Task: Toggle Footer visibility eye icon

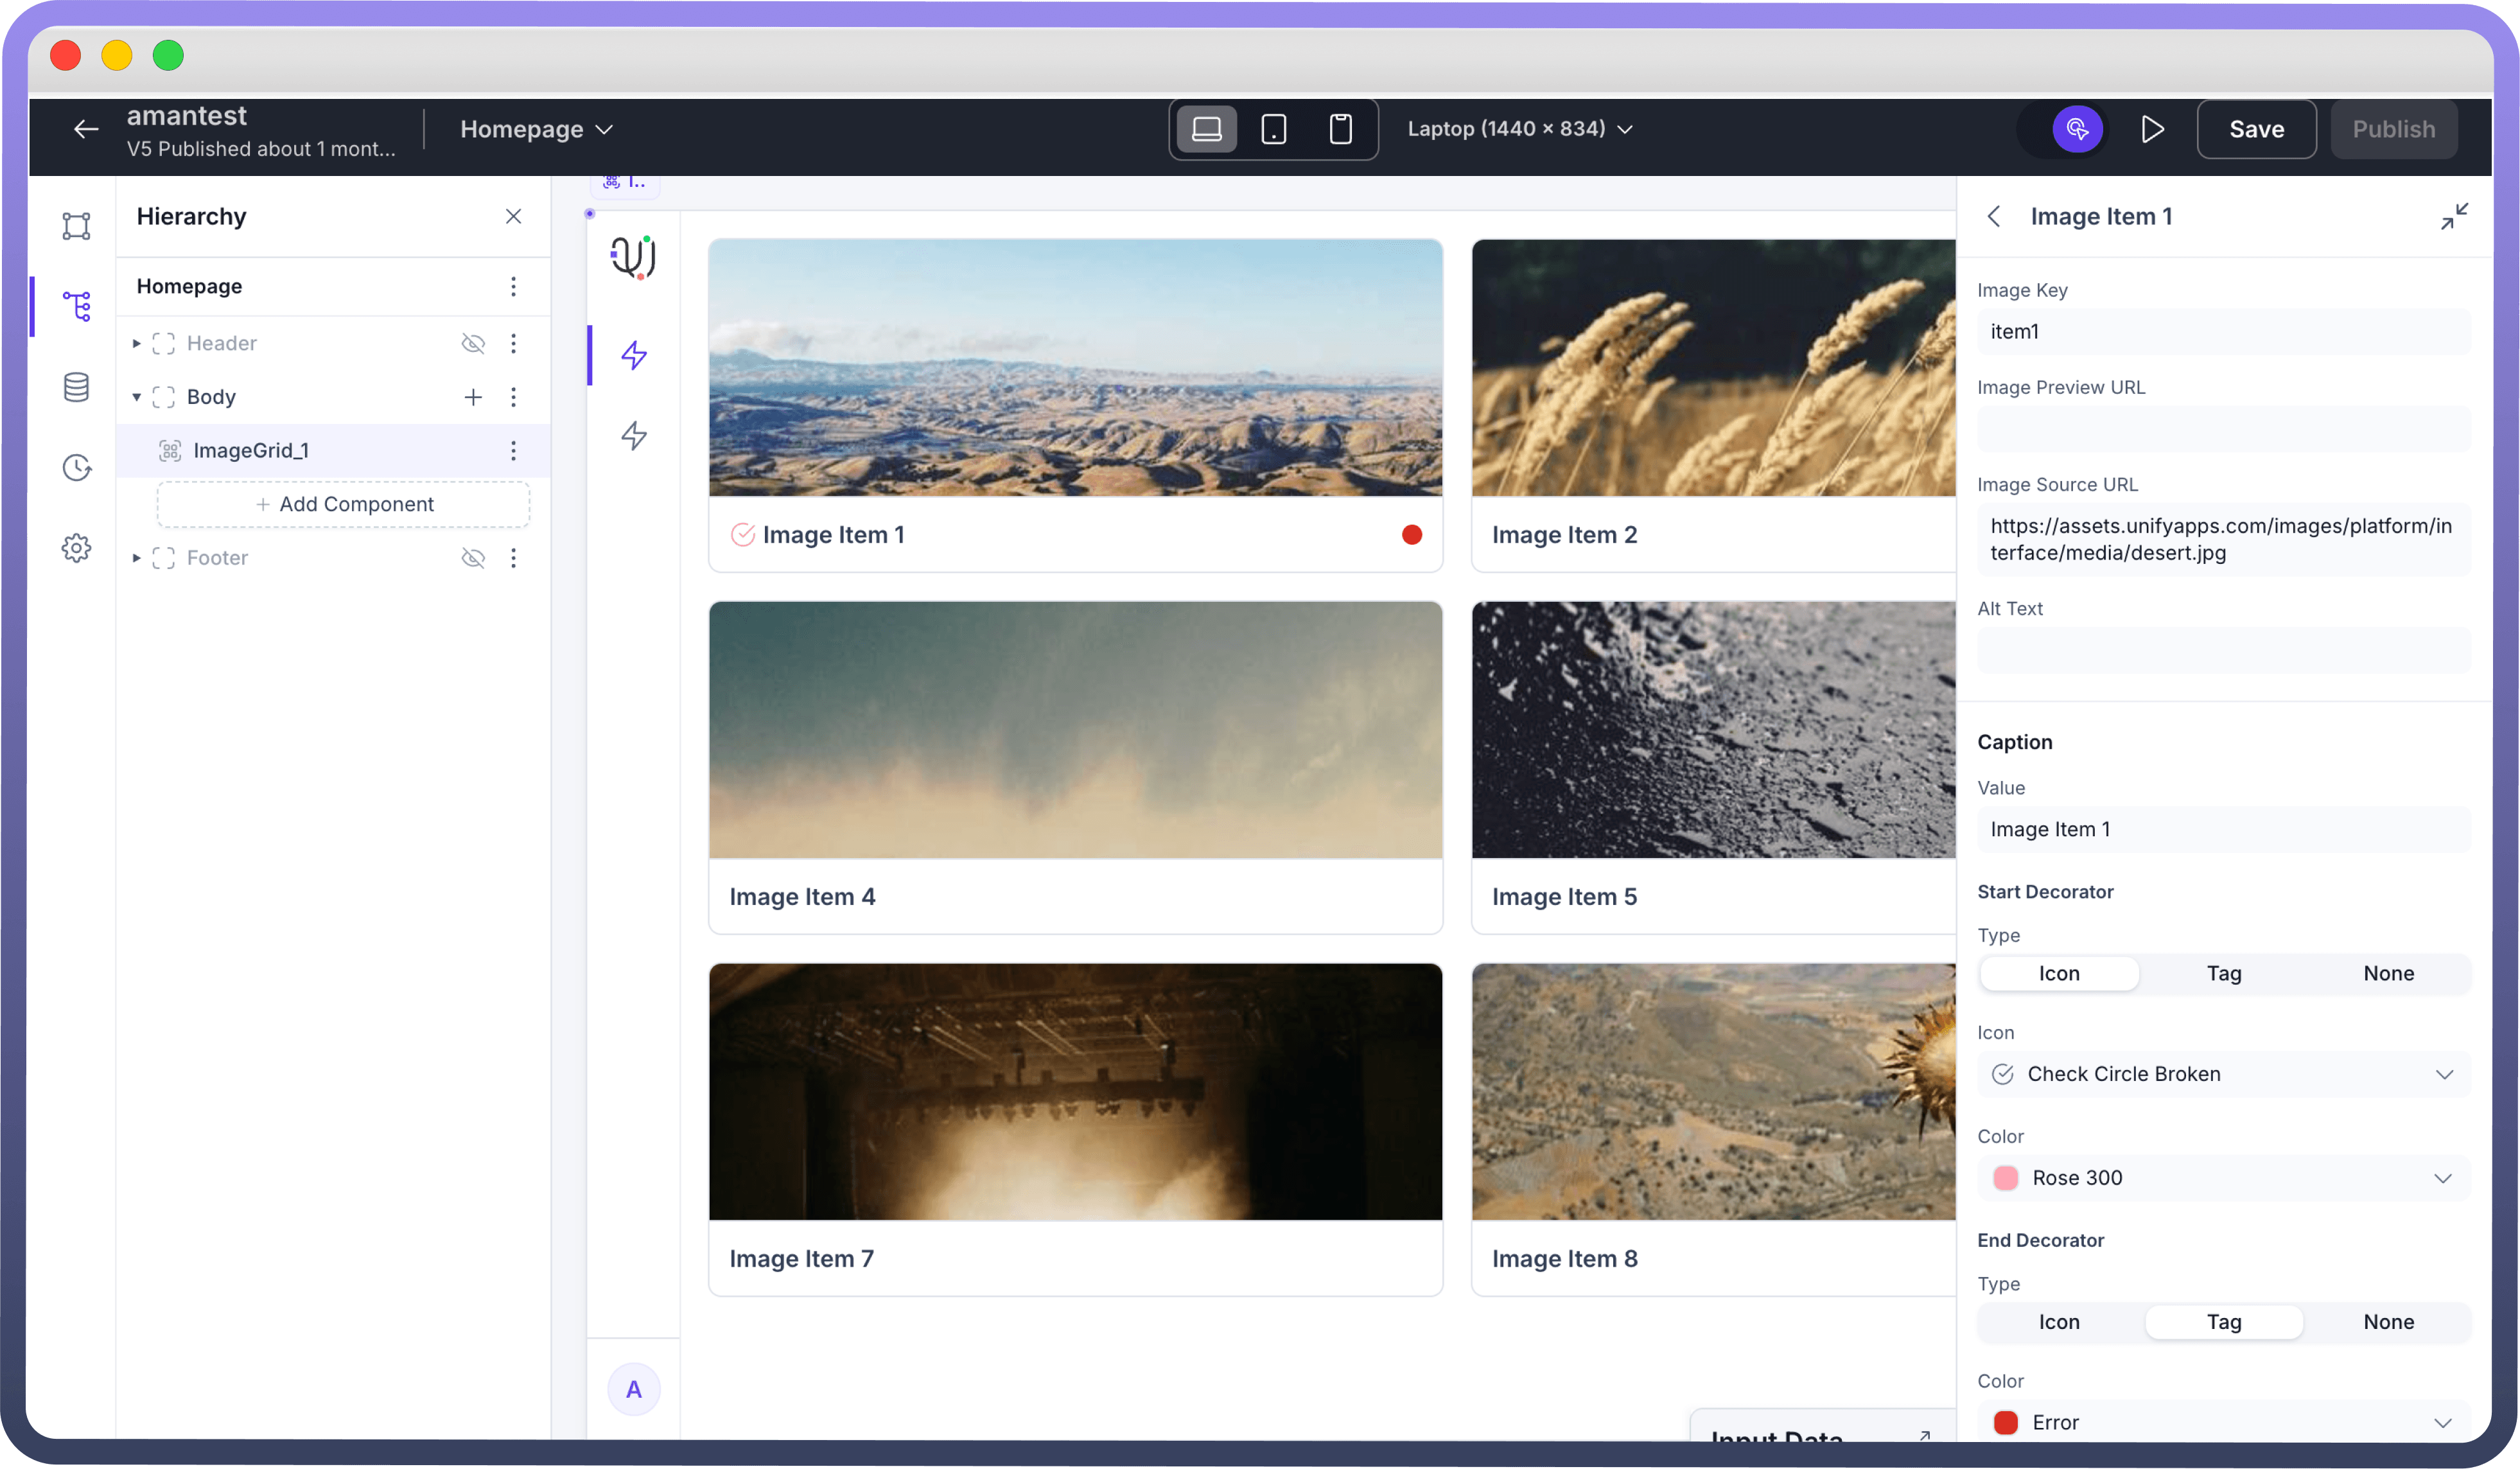Action: point(473,558)
